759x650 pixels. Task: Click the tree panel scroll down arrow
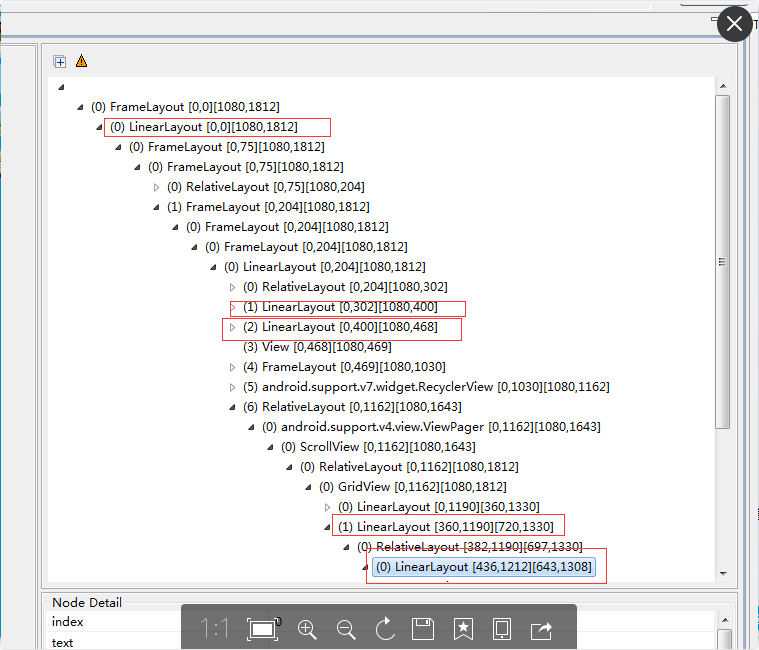point(723,574)
